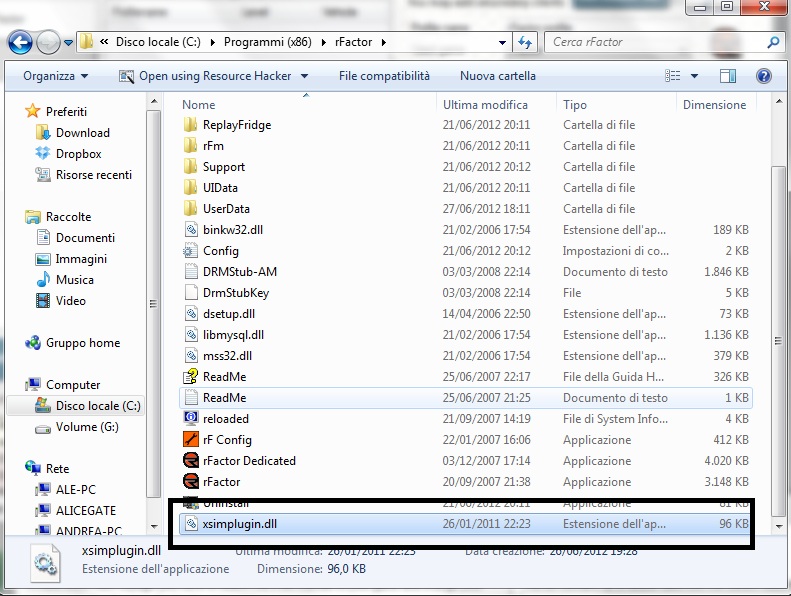Viewport: 791px width, 596px height.
Task: Select the Support folder icon
Action: (x=191, y=167)
